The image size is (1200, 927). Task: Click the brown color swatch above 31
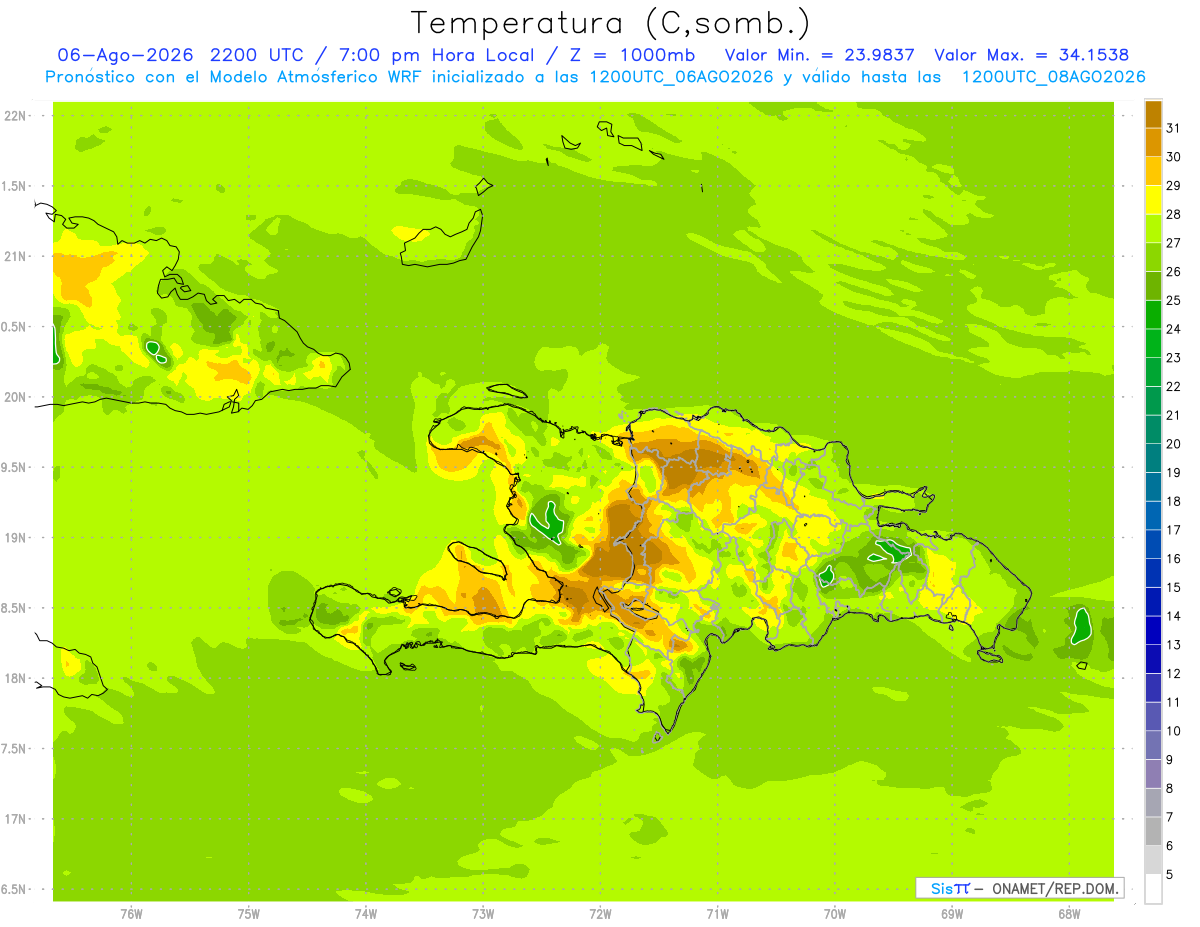(1153, 114)
